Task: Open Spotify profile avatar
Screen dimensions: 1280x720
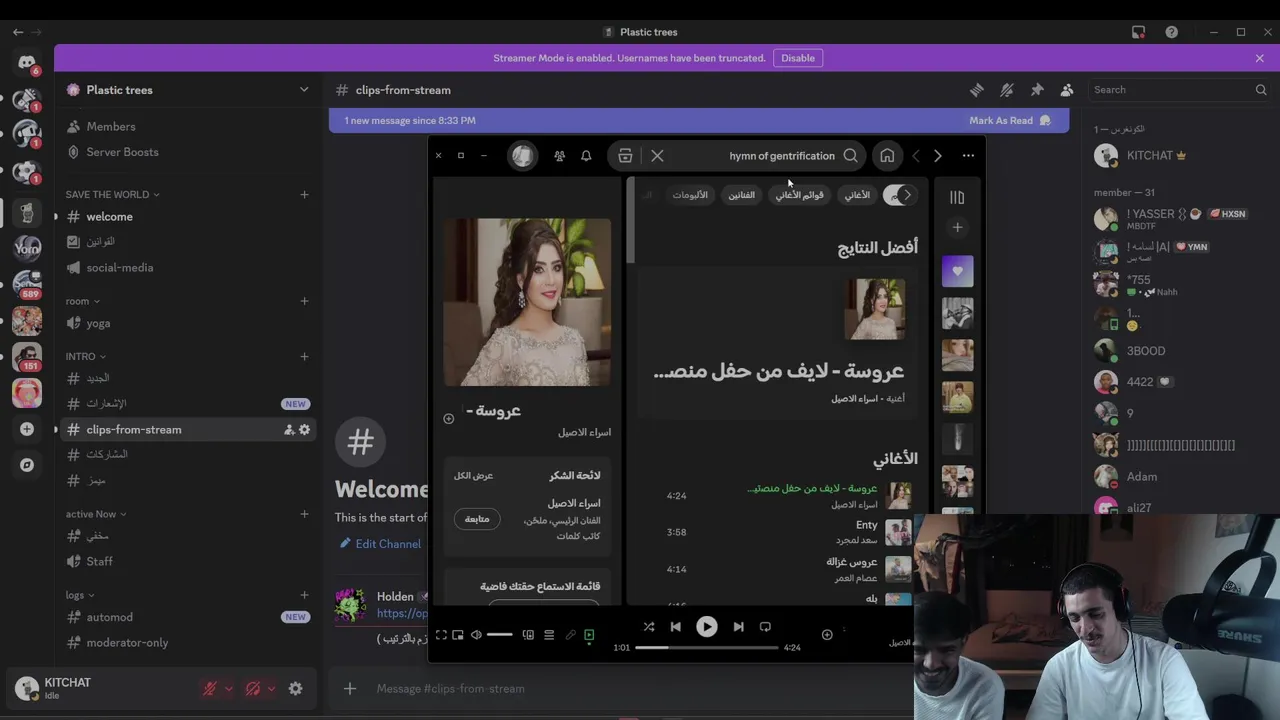Action: pos(522,156)
